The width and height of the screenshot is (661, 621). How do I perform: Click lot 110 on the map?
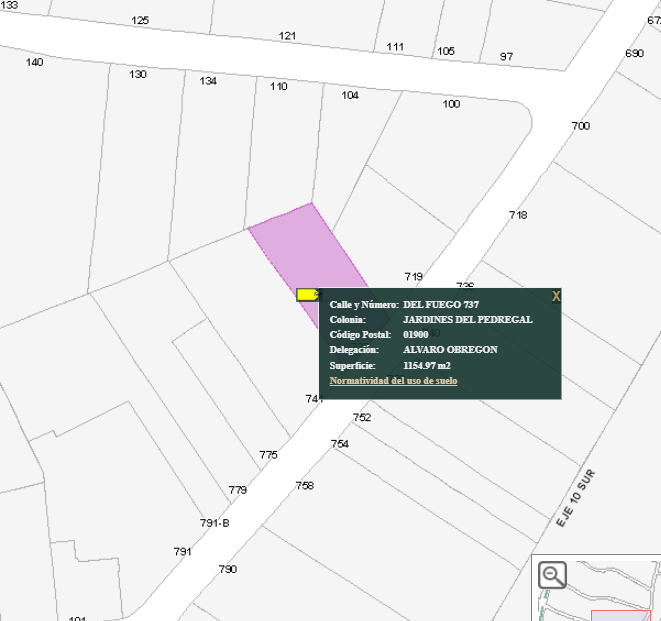click(278, 86)
